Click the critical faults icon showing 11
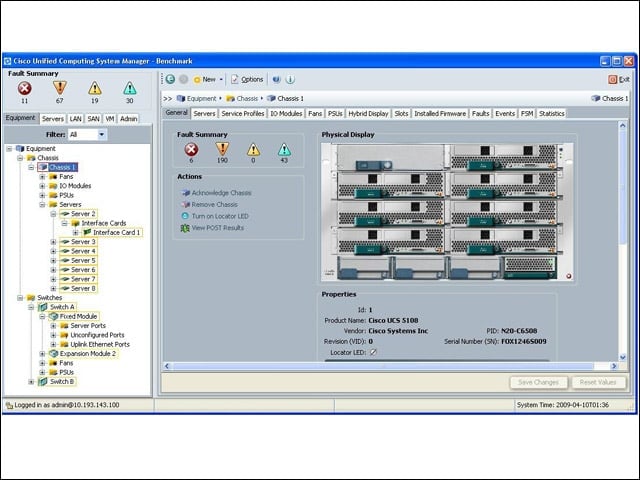Screen dimensions: 640x480 point(24,88)
